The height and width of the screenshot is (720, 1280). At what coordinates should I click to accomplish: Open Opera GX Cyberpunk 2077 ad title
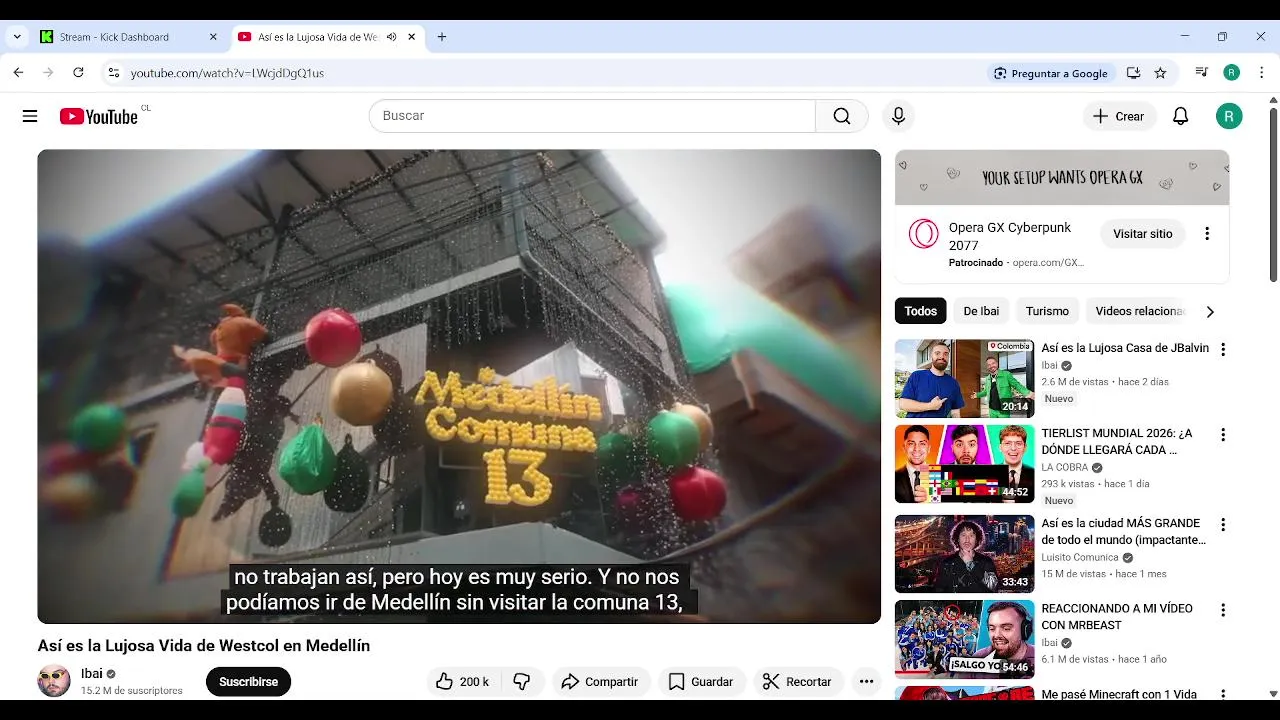tap(1009, 237)
